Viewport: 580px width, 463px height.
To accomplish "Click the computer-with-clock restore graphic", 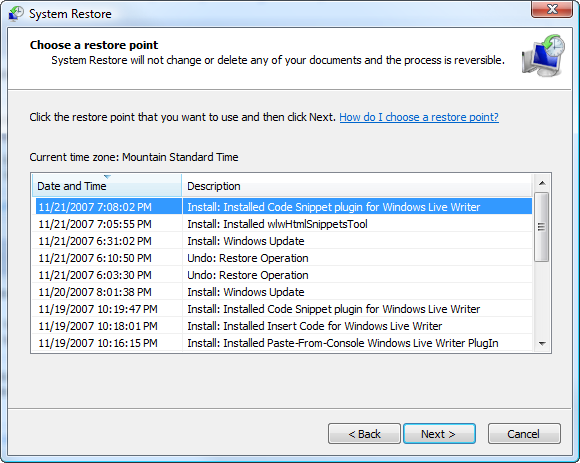I will (x=543, y=55).
